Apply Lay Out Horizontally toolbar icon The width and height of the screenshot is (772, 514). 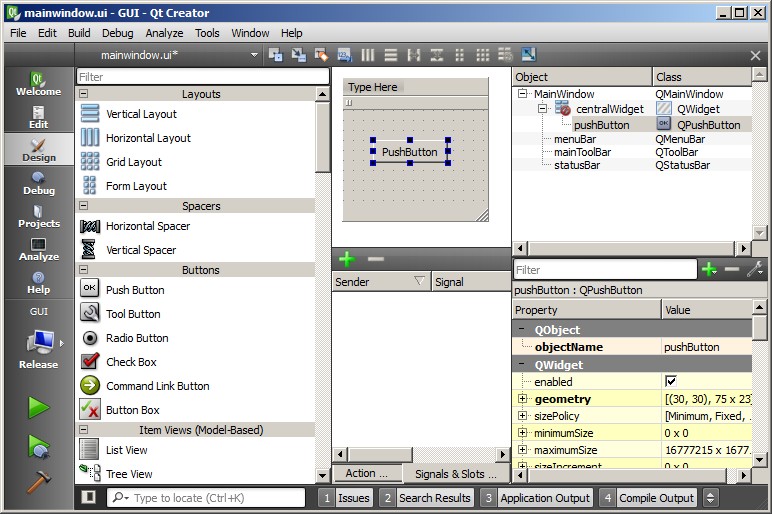click(367, 55)
